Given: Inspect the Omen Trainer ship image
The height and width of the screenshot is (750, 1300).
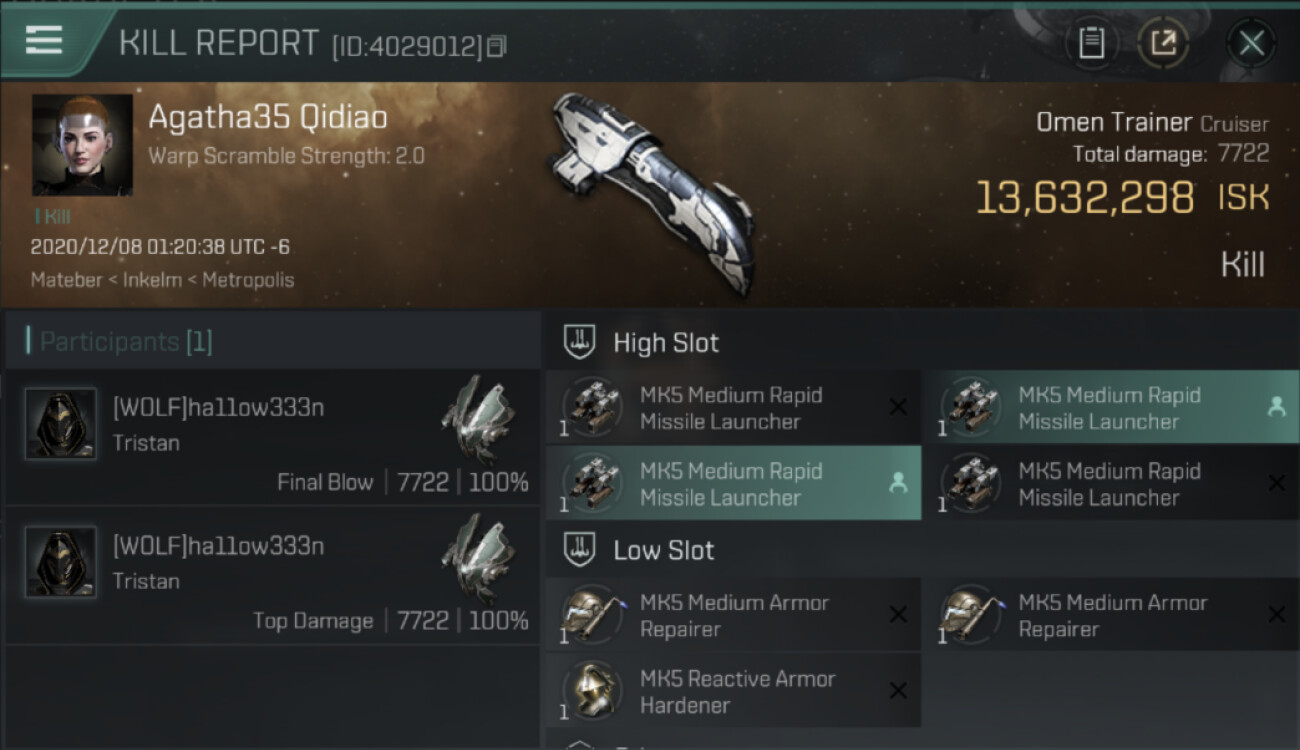Looking at the screenshot, I should tap(650, 190).
